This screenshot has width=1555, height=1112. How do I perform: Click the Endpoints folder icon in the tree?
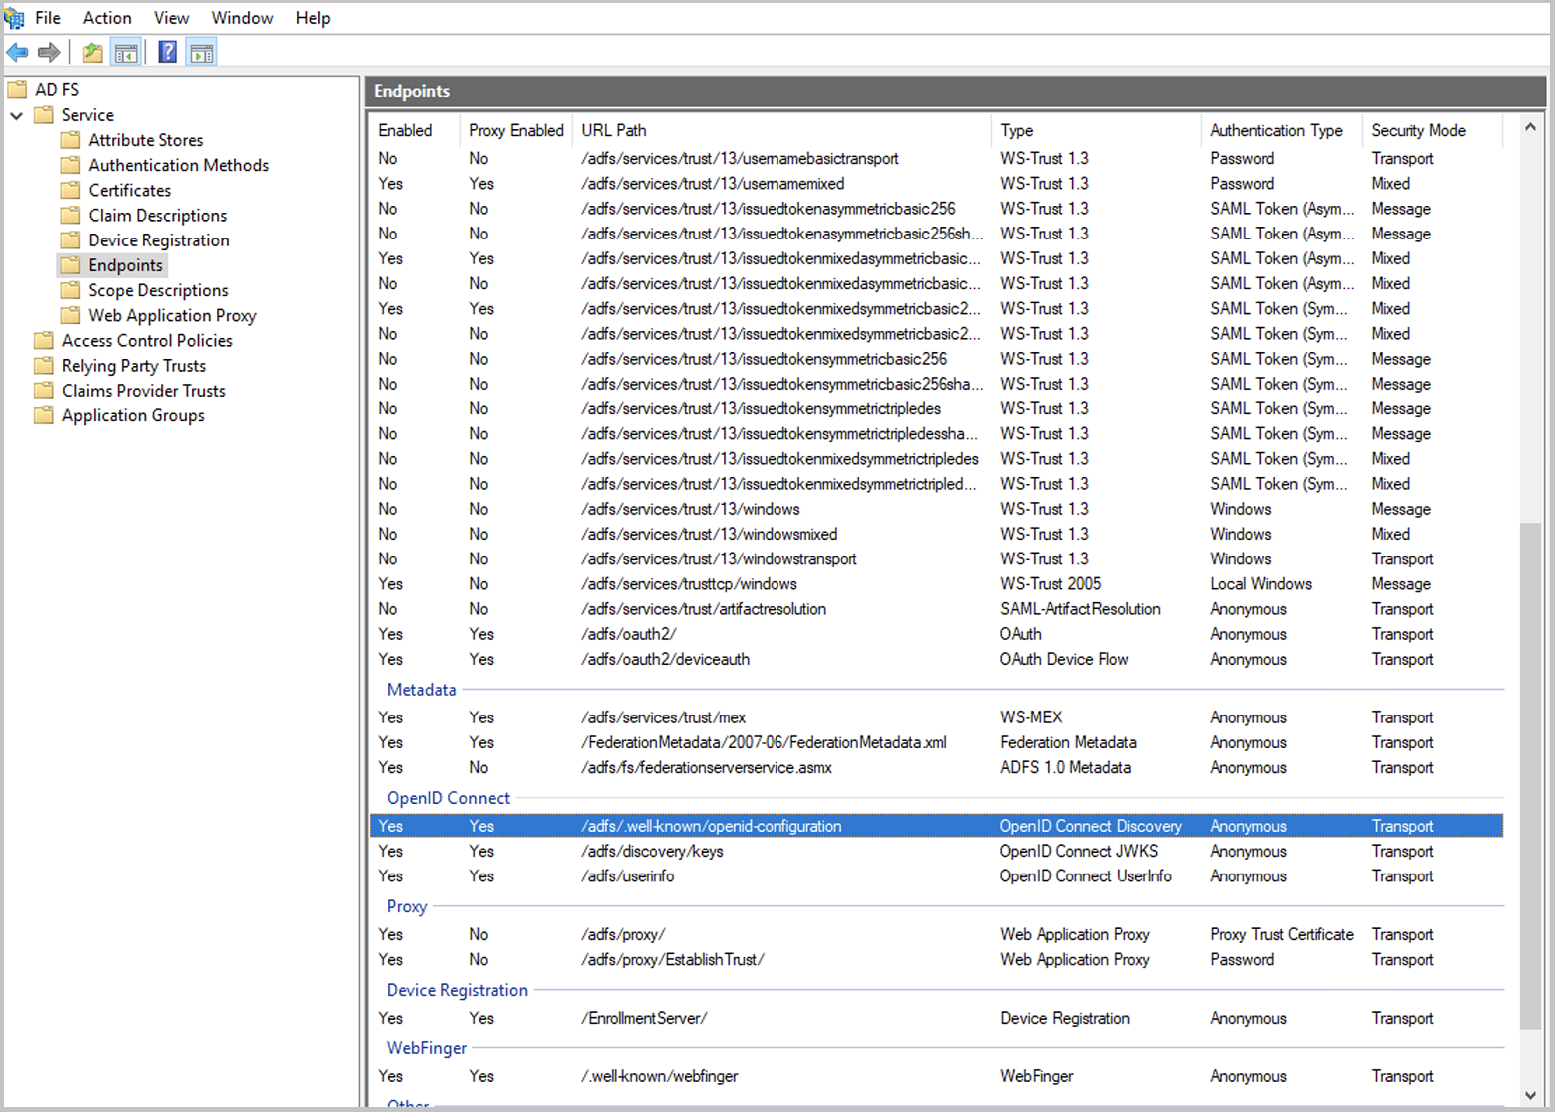(x=71, y=264)
